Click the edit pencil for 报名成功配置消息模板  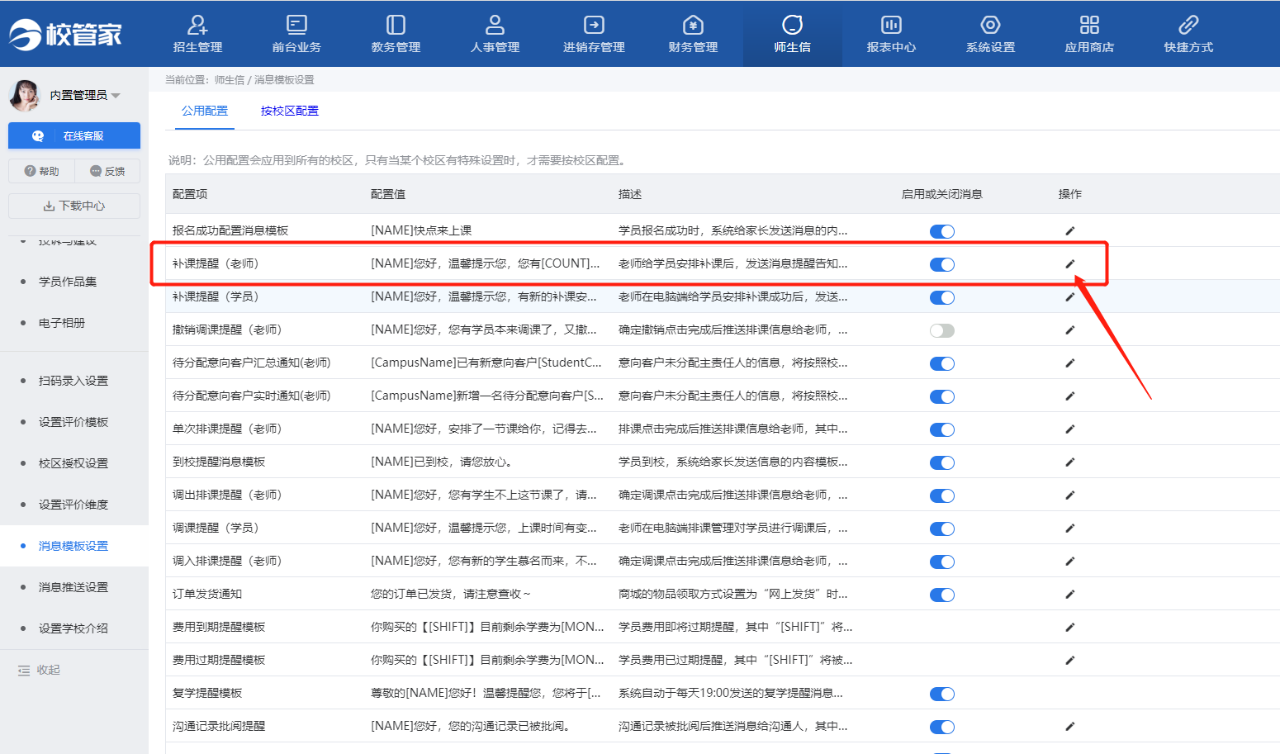(x=1070, y=231)
